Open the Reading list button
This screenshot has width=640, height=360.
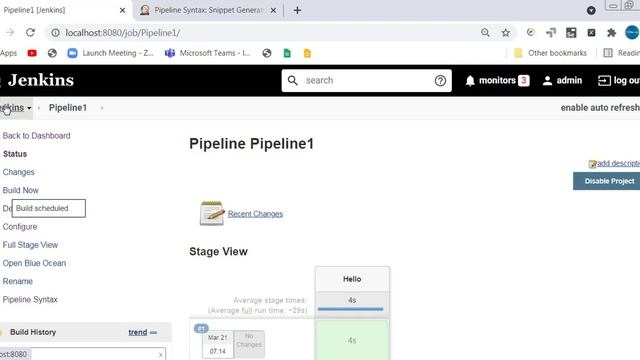[621, 53]
